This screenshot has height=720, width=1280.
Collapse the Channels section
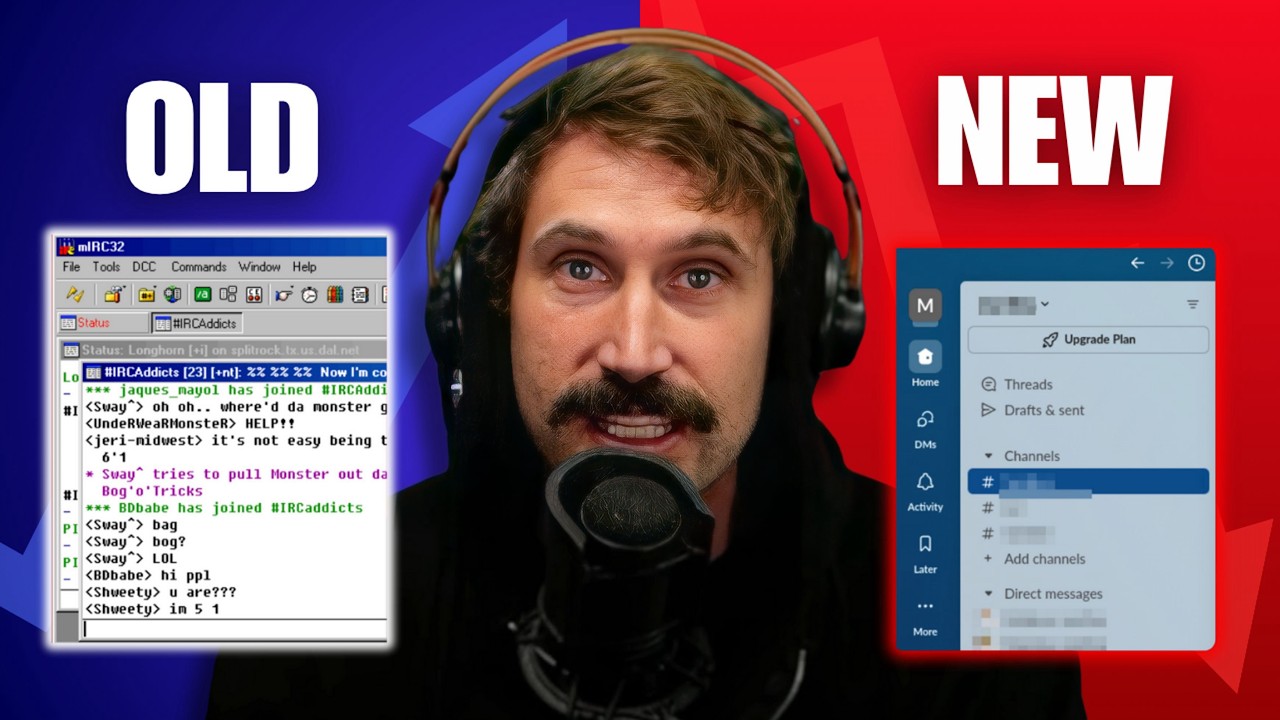point(989,456)
